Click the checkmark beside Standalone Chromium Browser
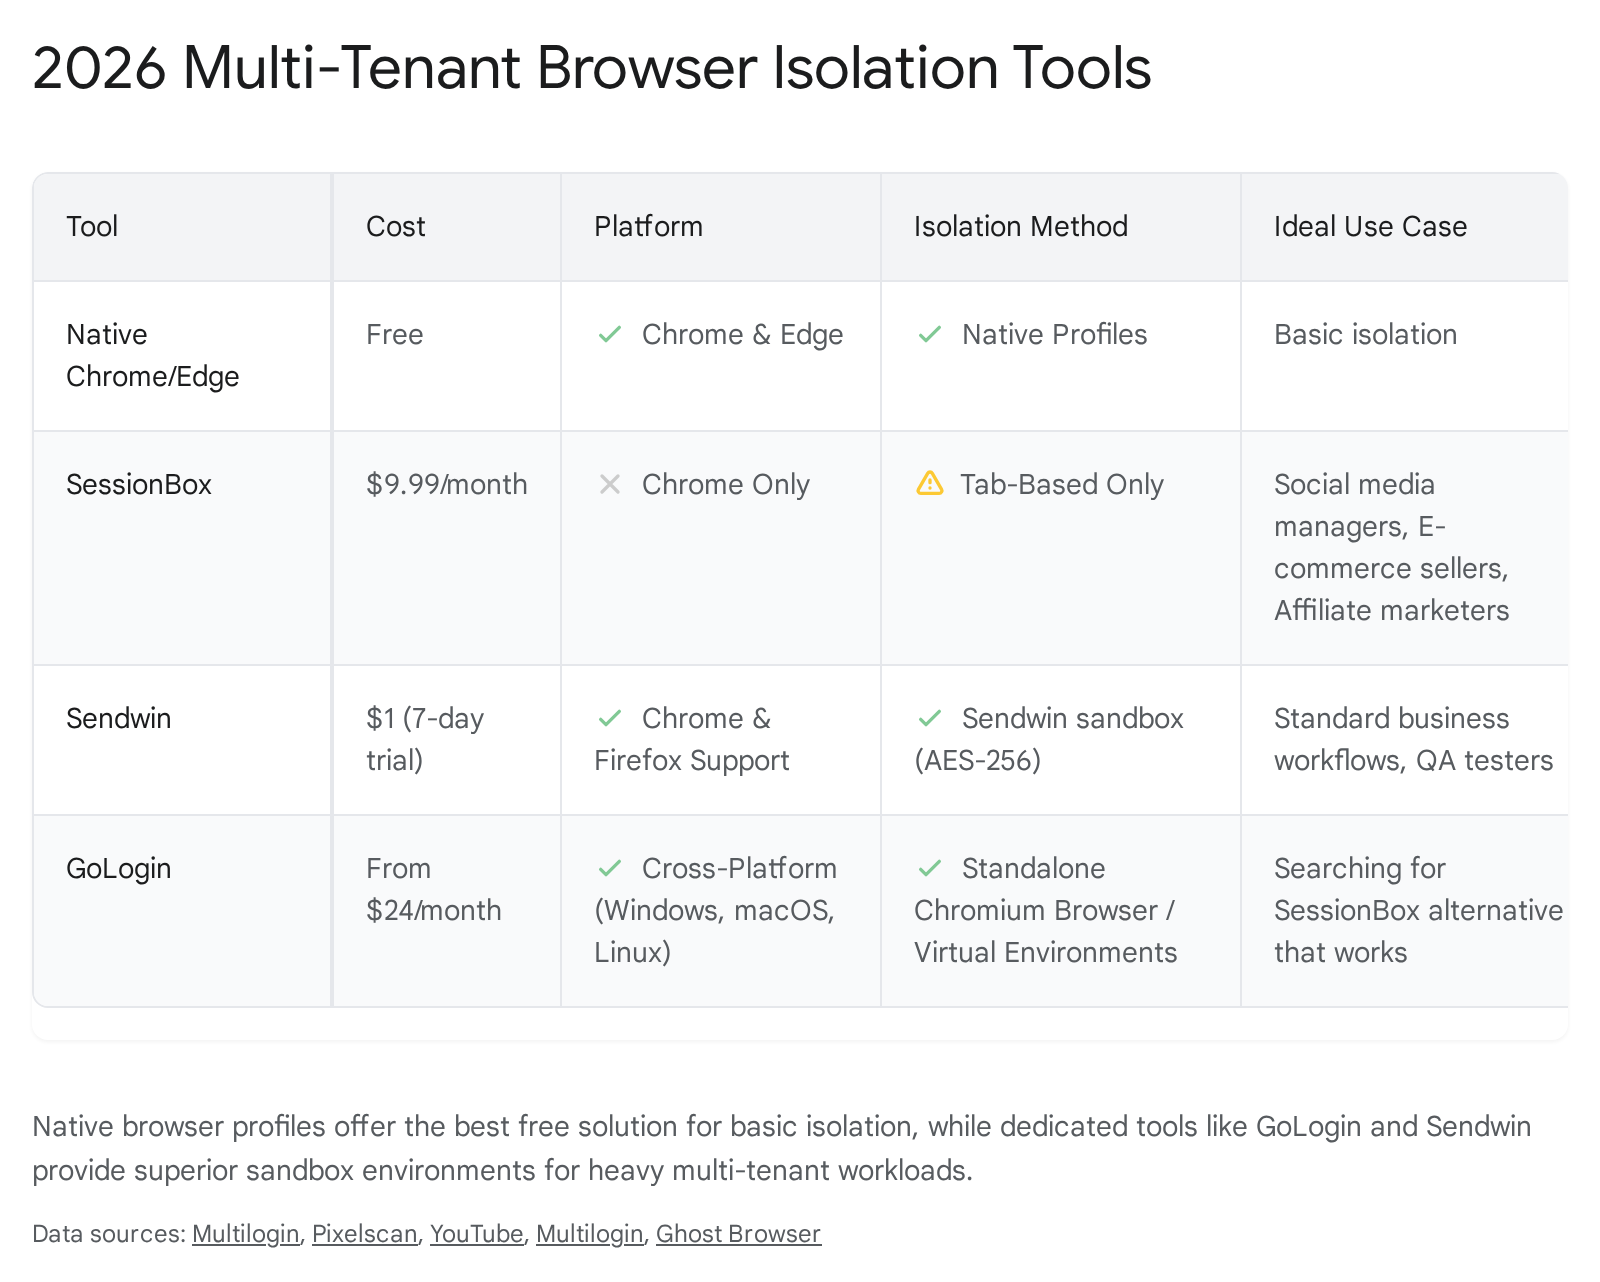 point(930,868)
